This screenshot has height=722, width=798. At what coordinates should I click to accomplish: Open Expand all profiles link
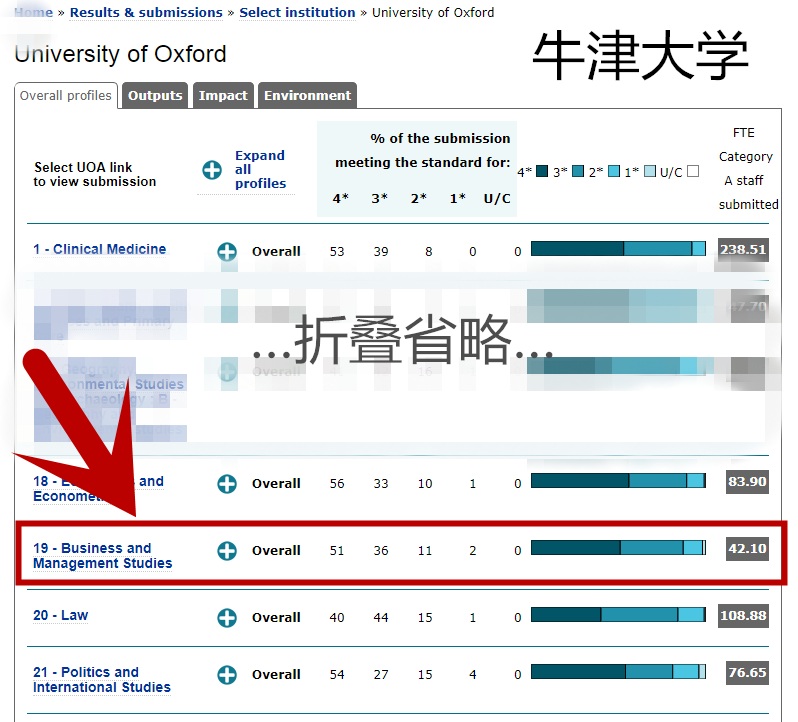pyautogui.click(x=260, y=169)
